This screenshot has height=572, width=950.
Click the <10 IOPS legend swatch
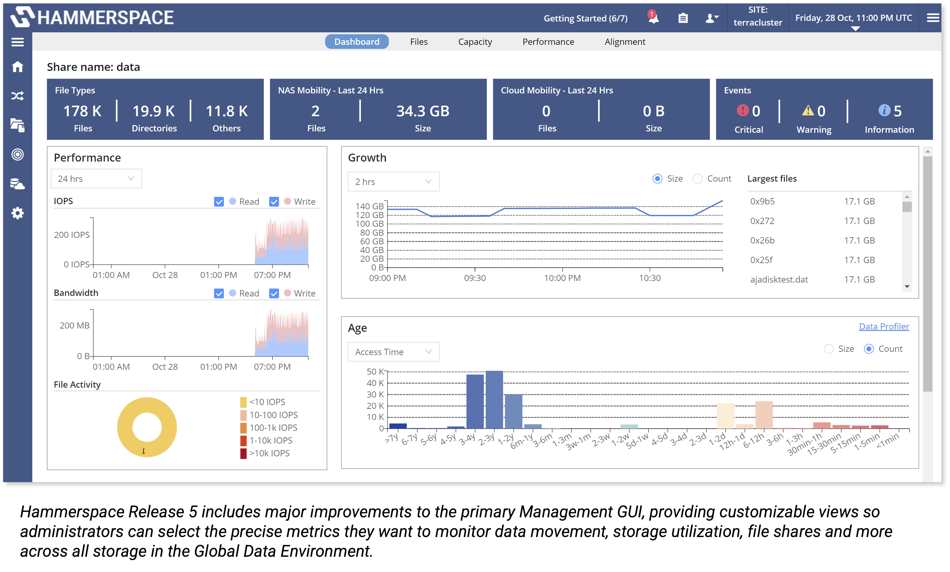tap(243, 402)
